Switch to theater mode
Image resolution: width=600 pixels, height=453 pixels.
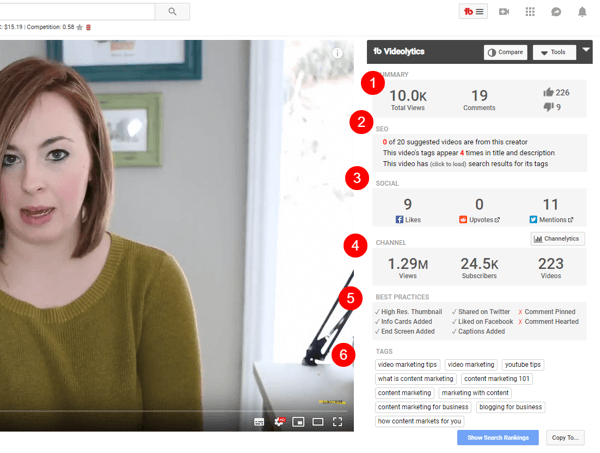[x=318, y=421]
